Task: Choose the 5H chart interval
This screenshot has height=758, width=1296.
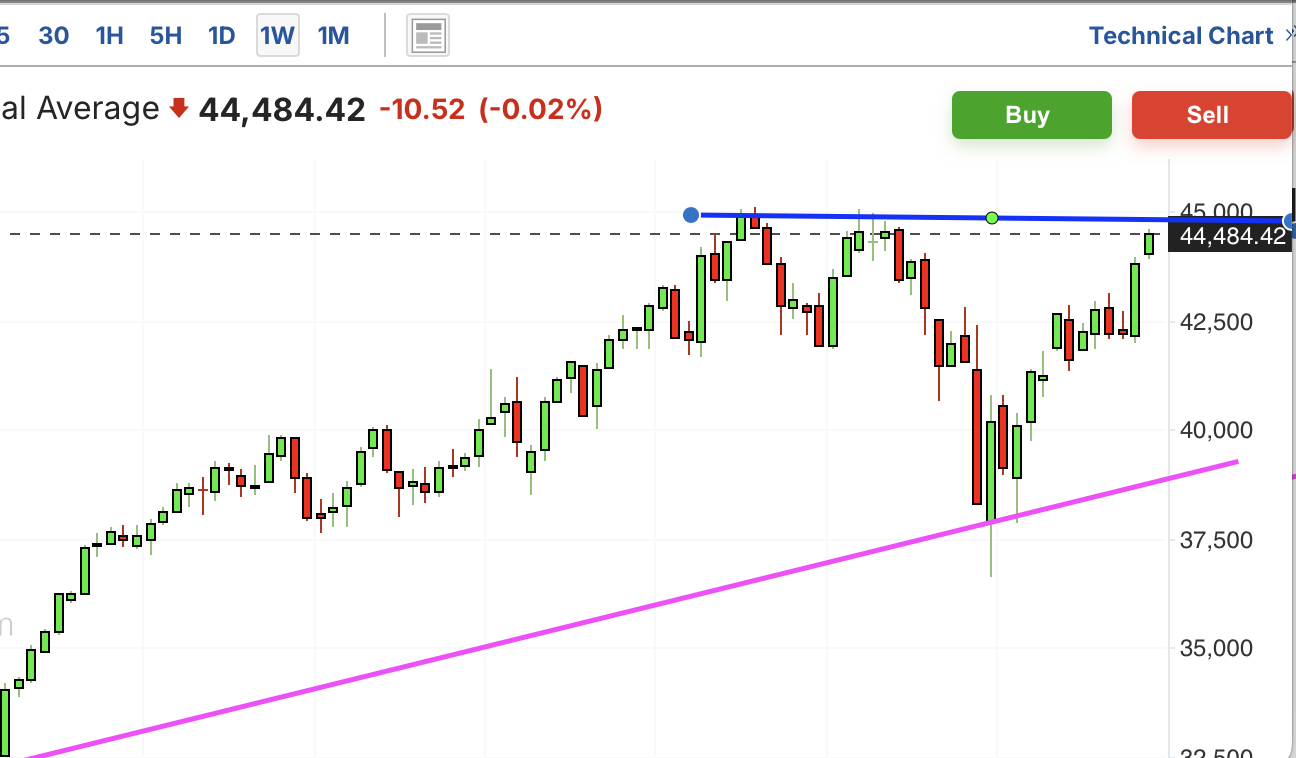Action: 165,36
